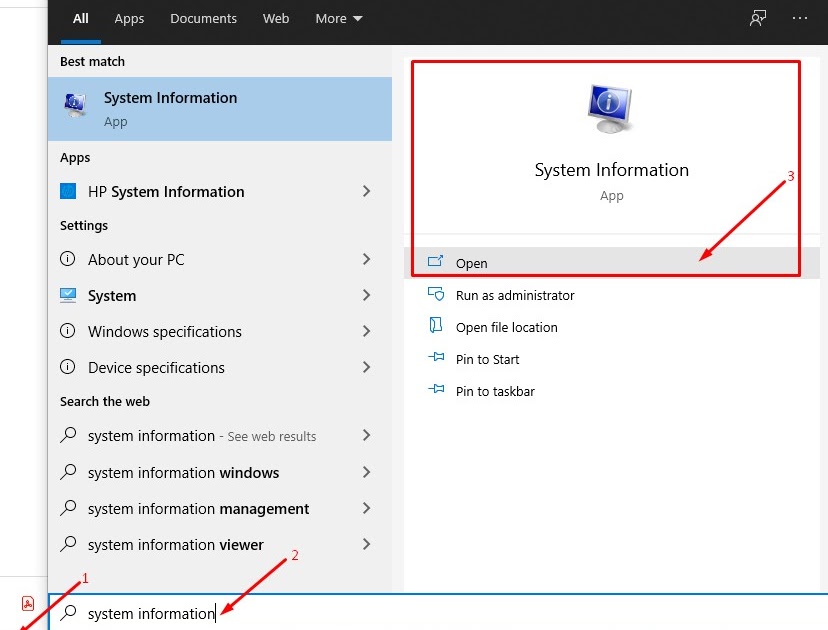Click magnifier icon beside 'system information viewer'
The width and height of the screenshot is (828, 630).
68,544
